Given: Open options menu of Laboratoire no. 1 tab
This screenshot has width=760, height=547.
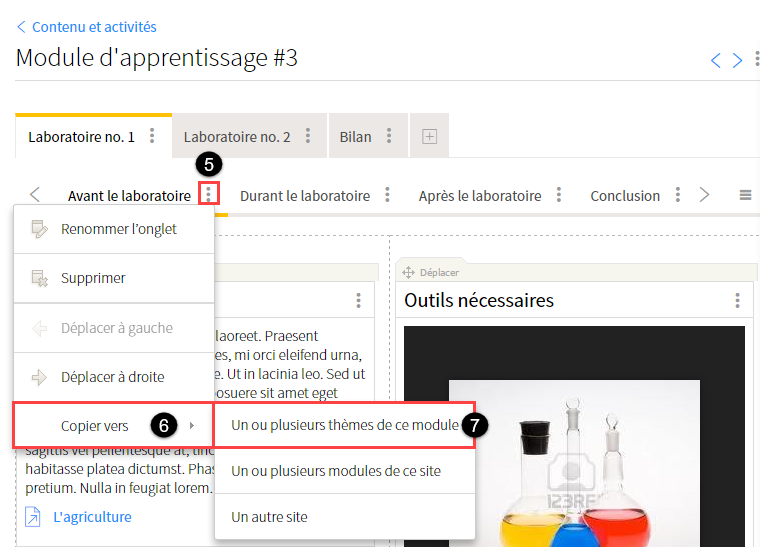Looking at the screenshot, I should 152,136.
